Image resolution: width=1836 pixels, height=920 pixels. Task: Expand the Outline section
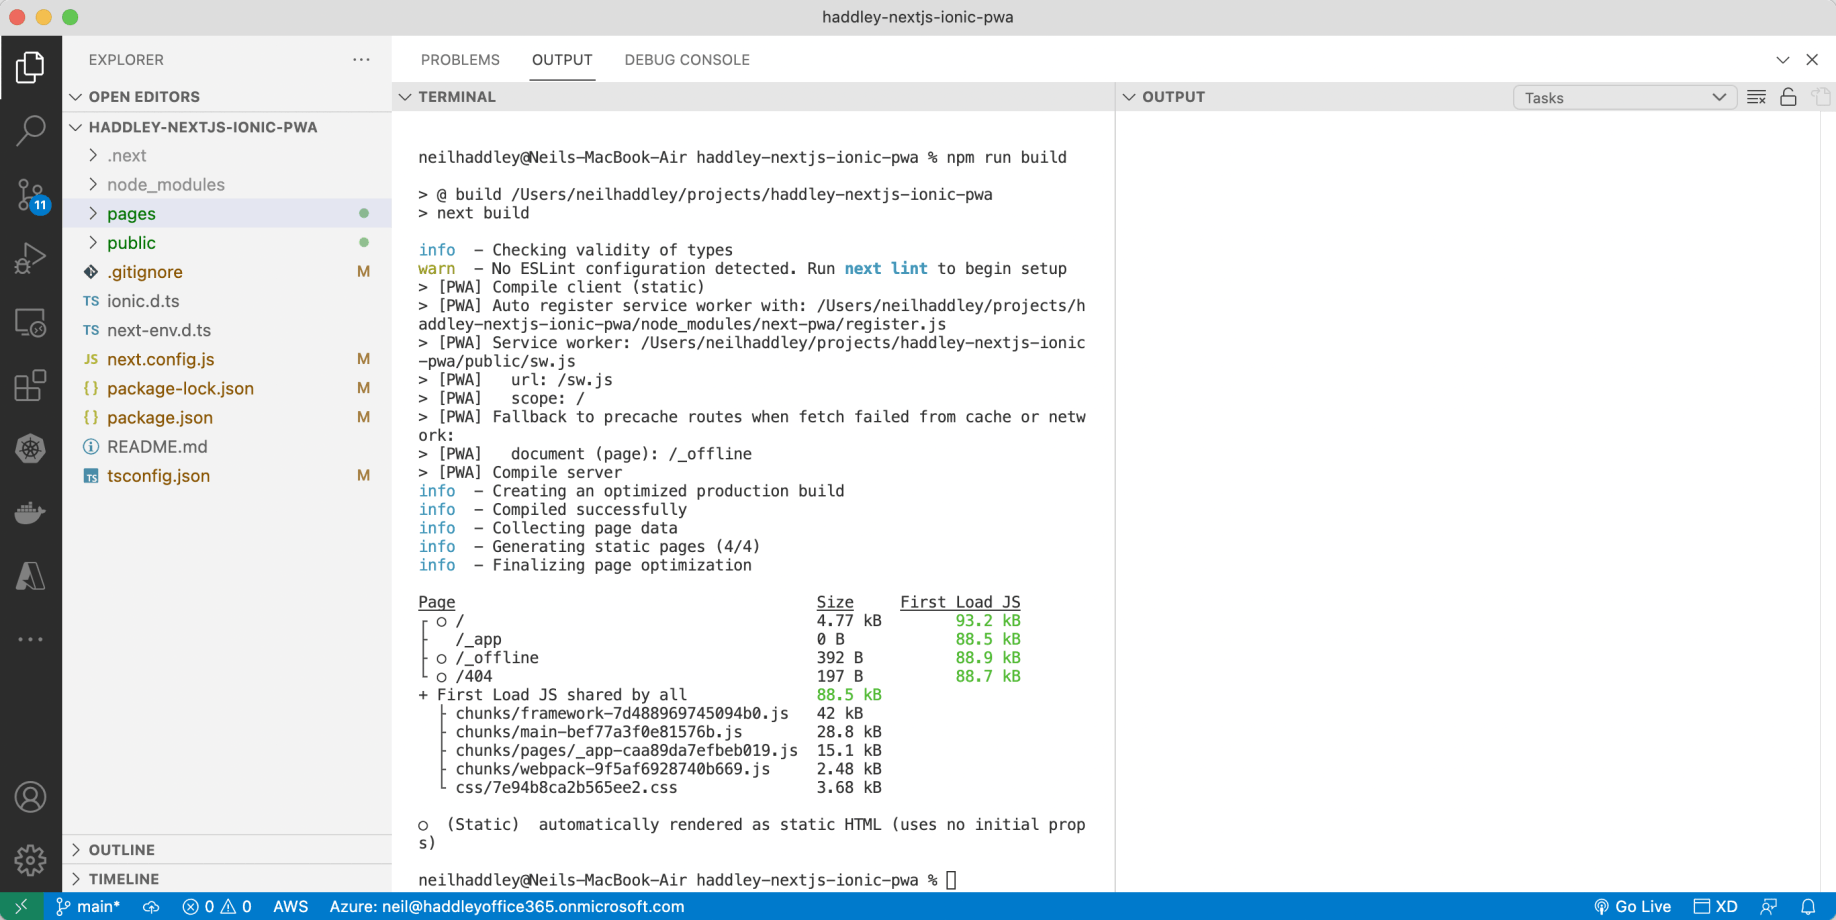pos(76,850)
